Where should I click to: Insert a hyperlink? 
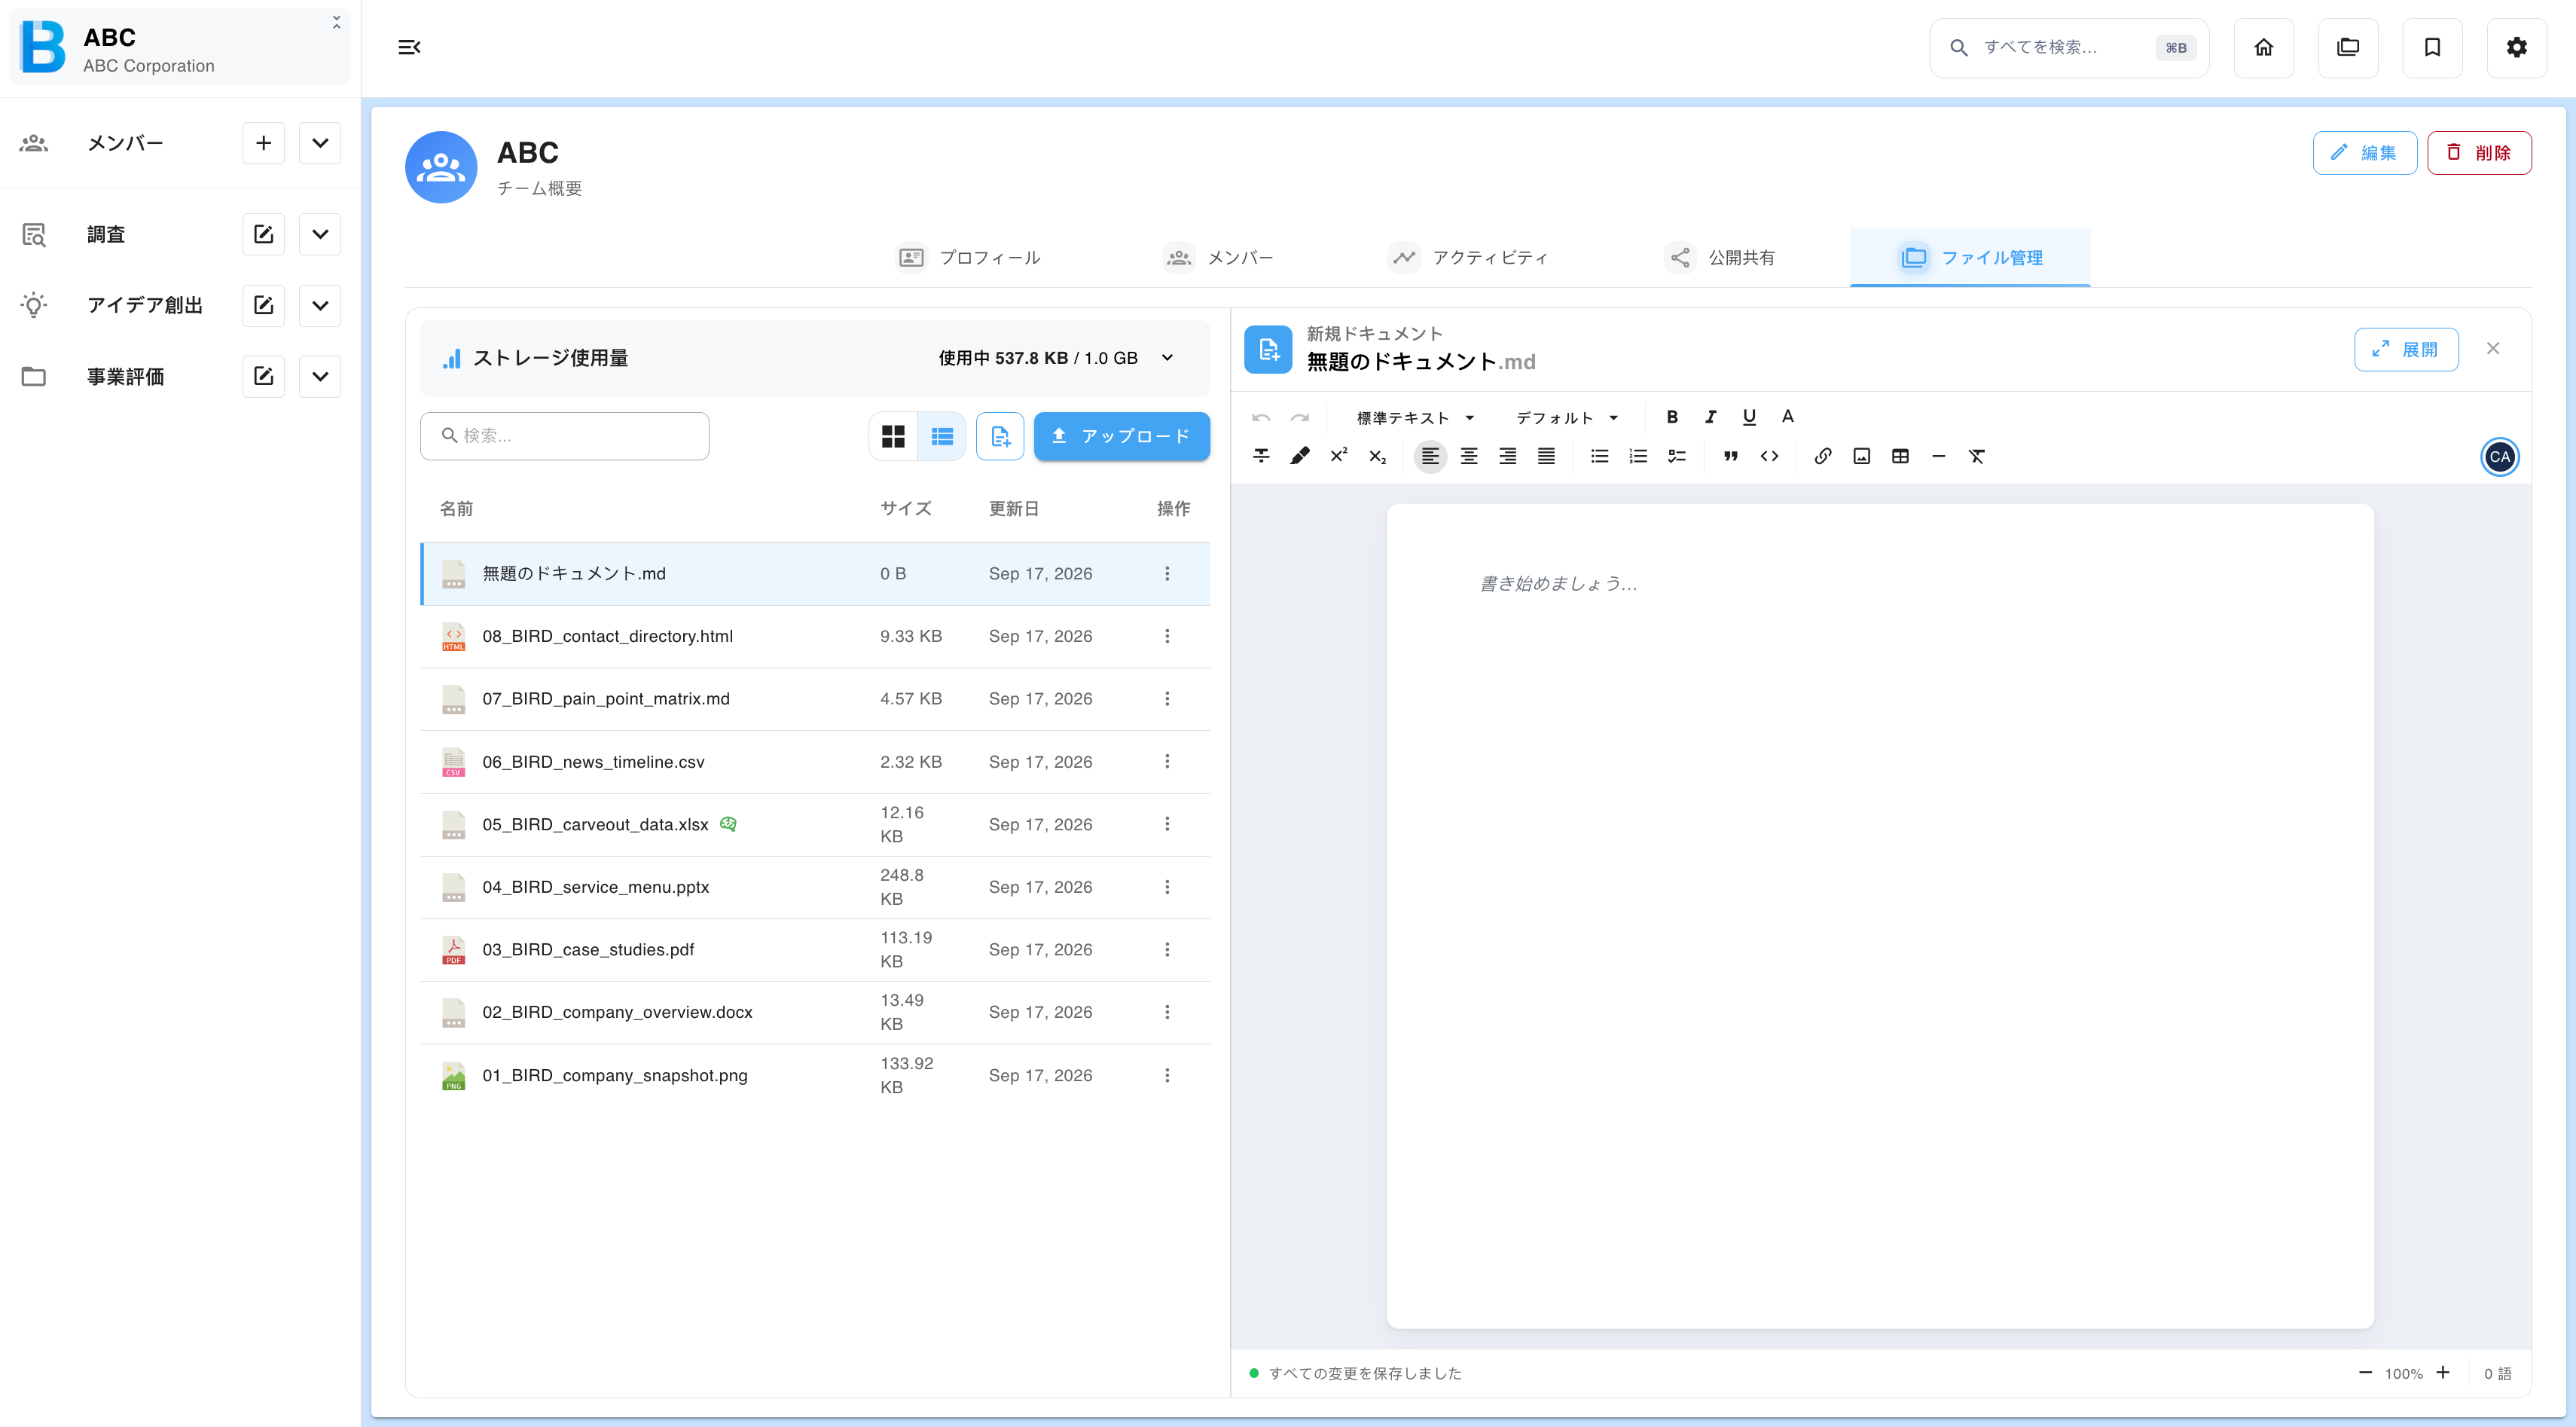click(1823, 456)
